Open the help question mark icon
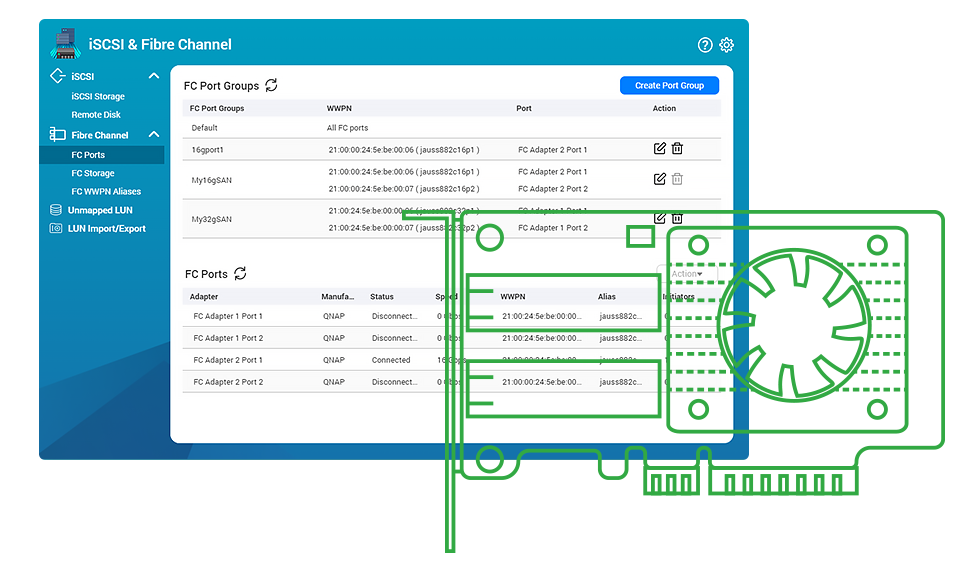This screenshot has width=980, height=570. pos(705,45)
